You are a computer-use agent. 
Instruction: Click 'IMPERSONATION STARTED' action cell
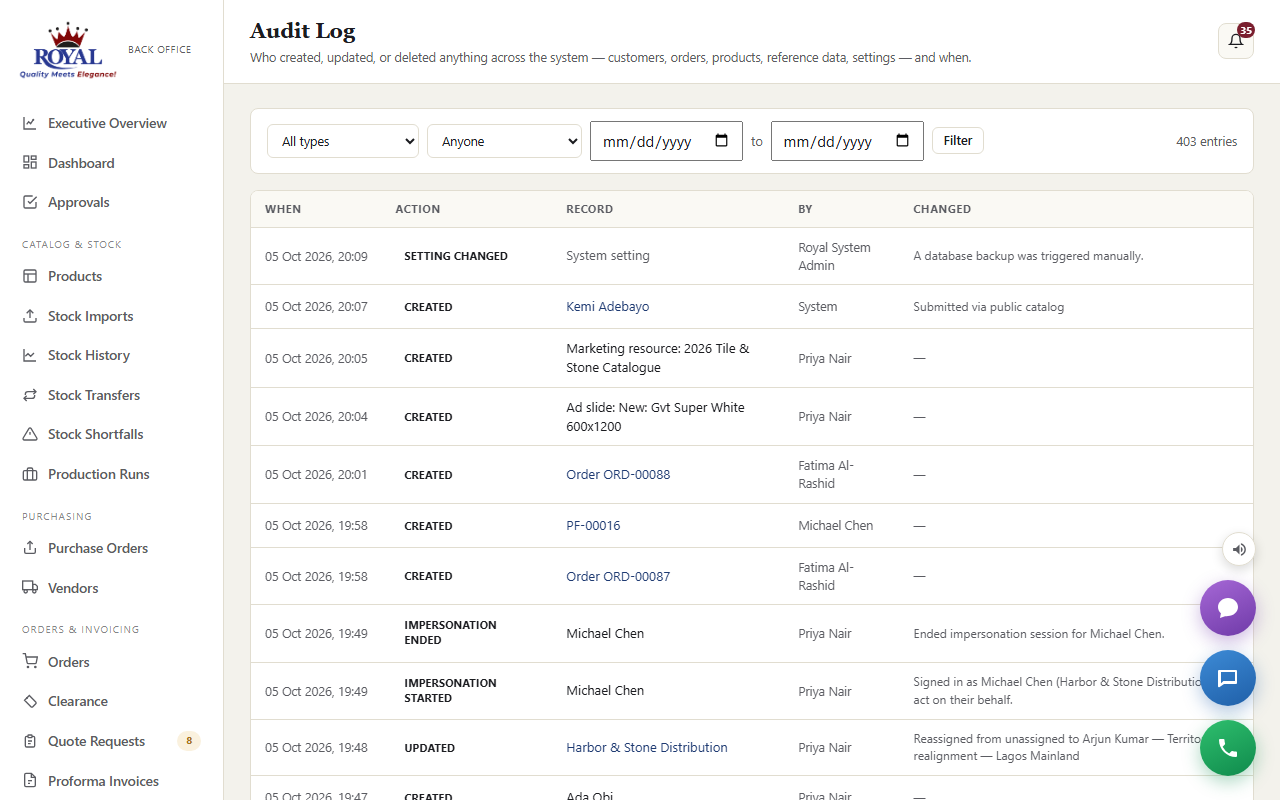click(x=450, y=691)
